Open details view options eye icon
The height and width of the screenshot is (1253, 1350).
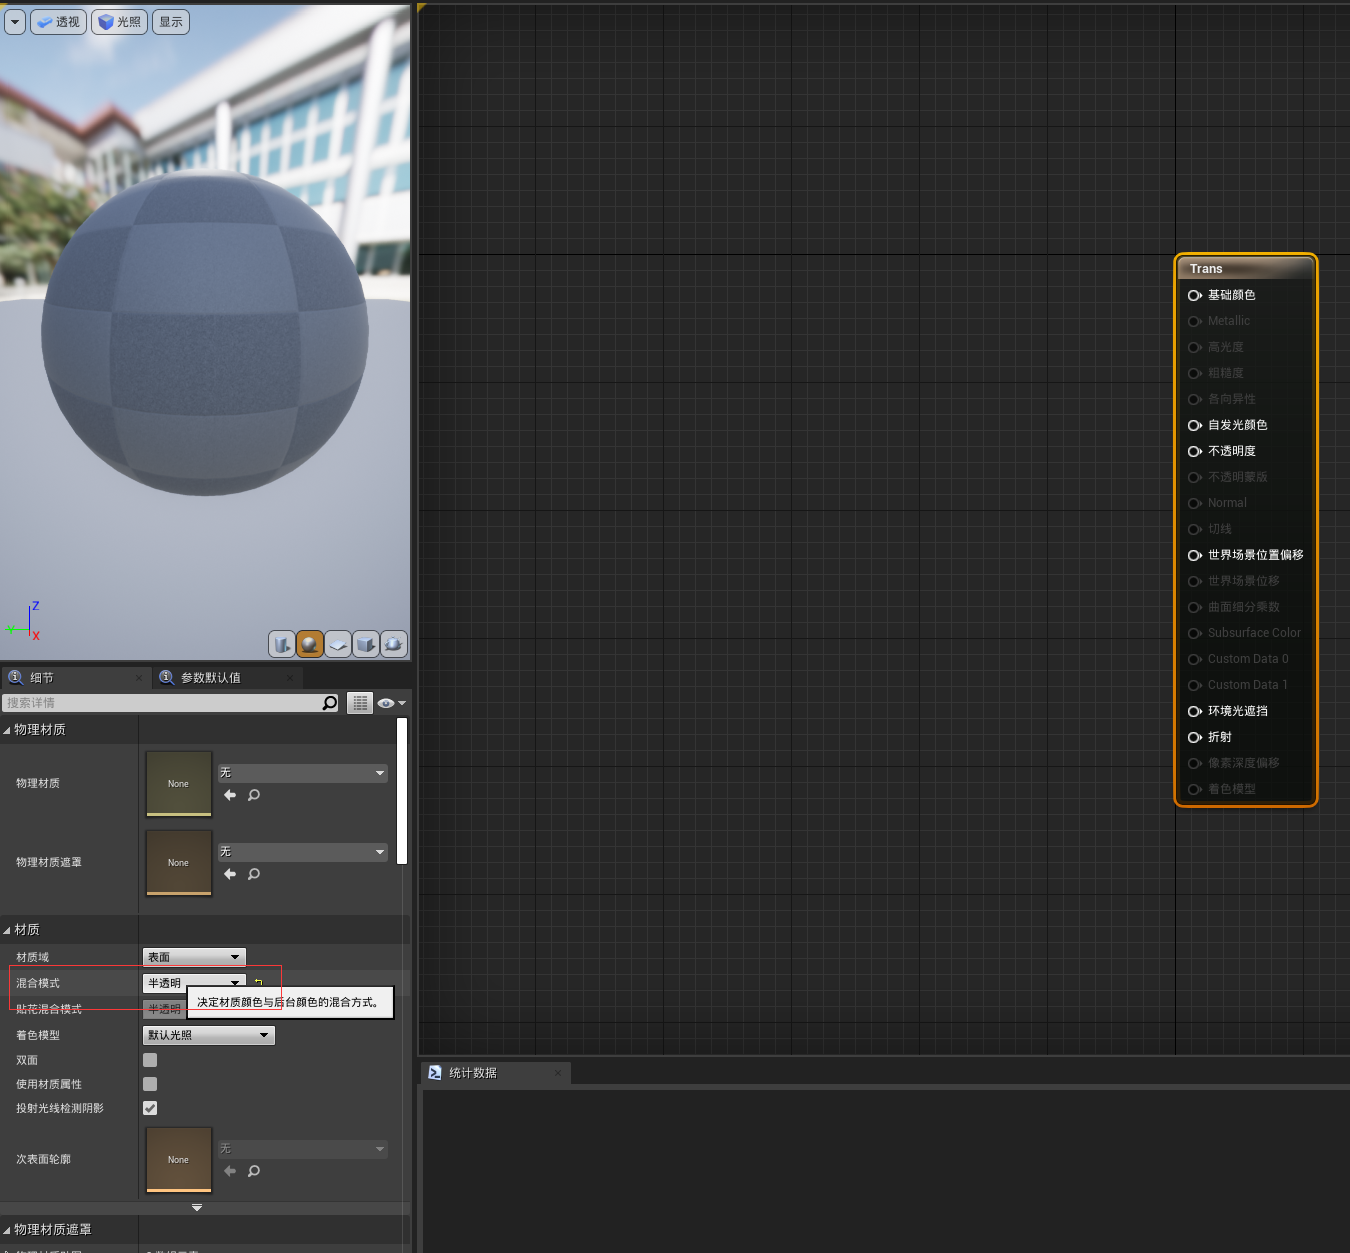(x=391, y=703)
